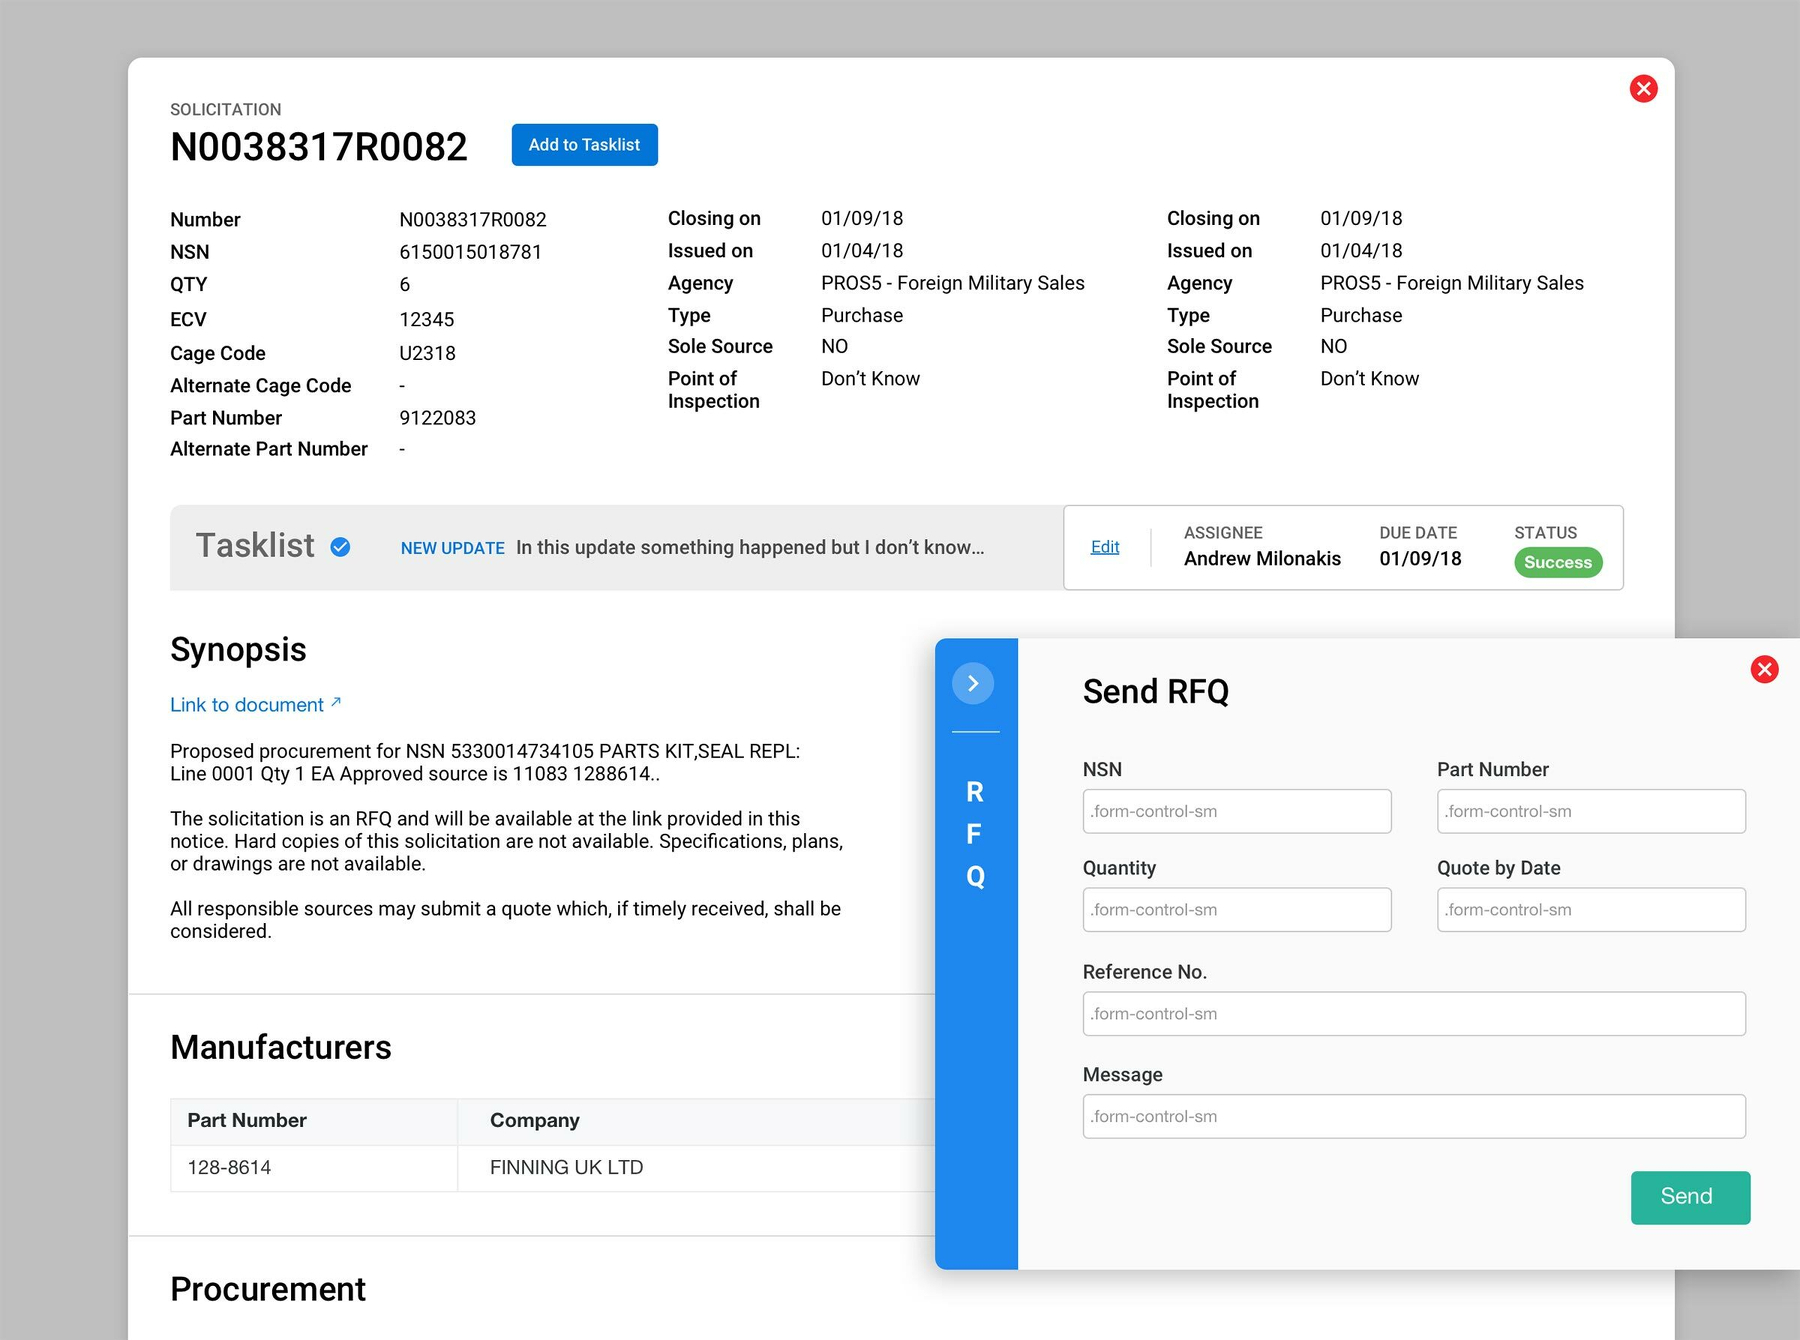Open document via the external link arrow icon
Screen dimensions: 1800x1340
point(334,701)
